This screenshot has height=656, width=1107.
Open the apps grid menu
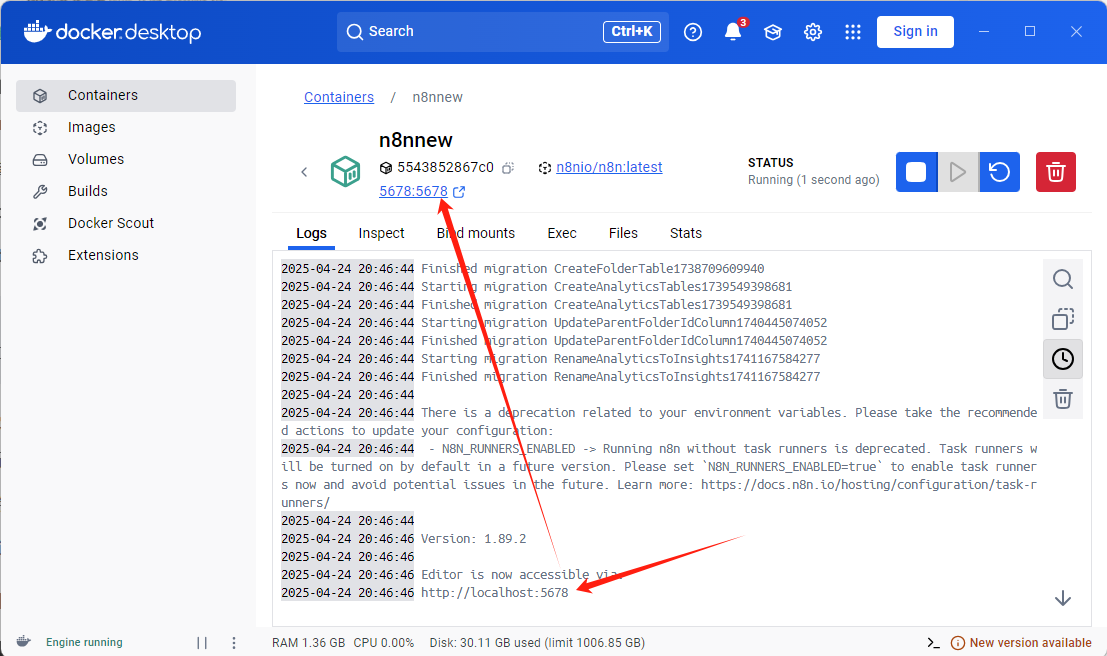[853, 32]
